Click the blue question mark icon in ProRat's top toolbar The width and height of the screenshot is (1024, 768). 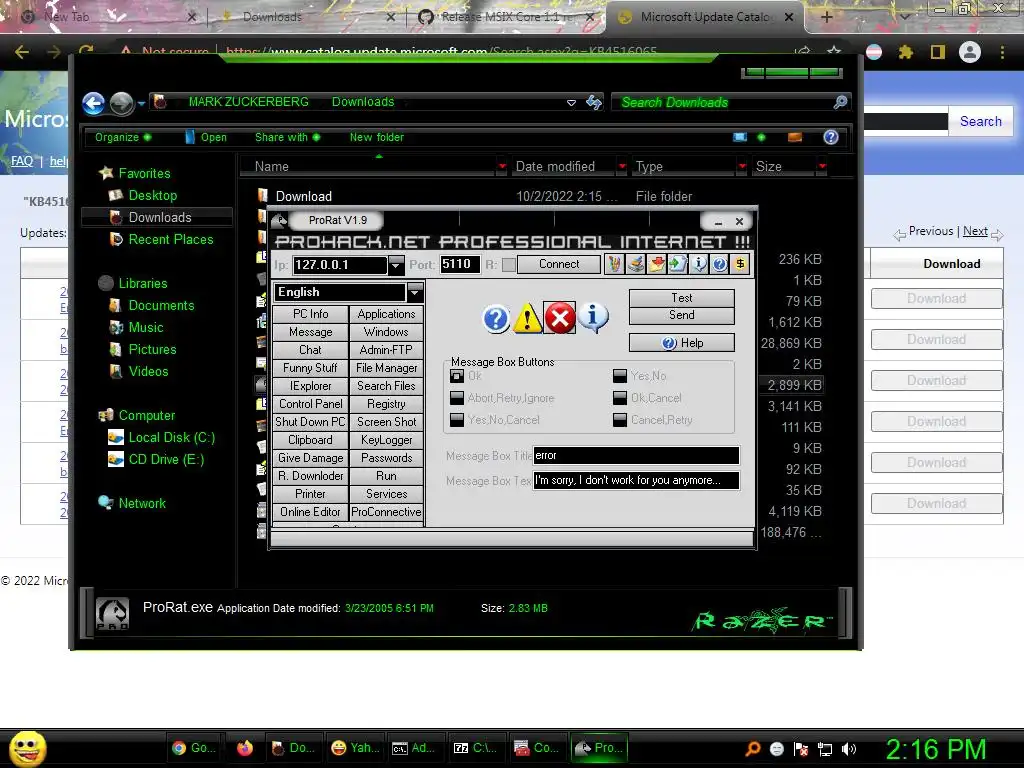(x=719, y=264)
